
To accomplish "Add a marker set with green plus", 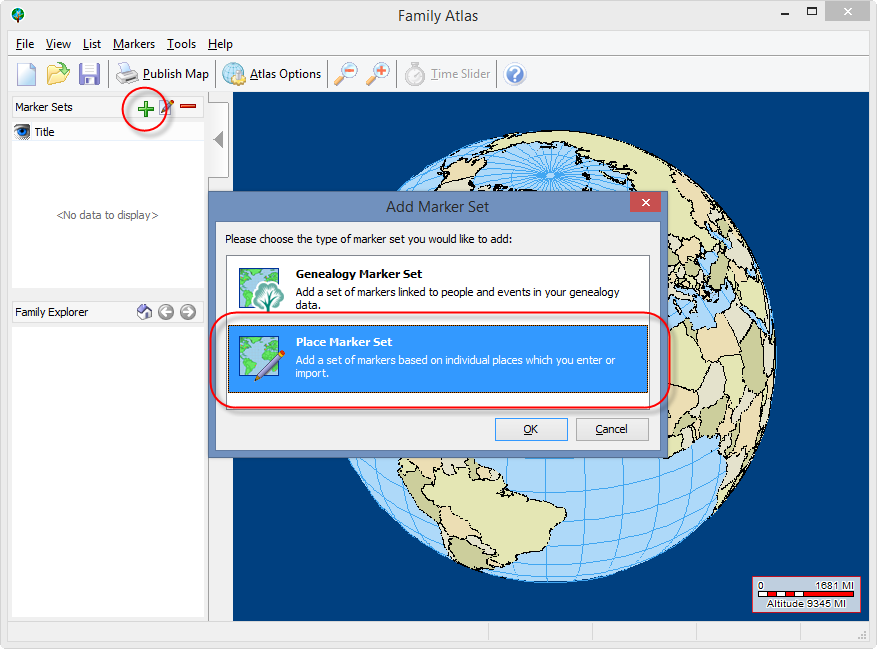I will click(x=145, y=109).
